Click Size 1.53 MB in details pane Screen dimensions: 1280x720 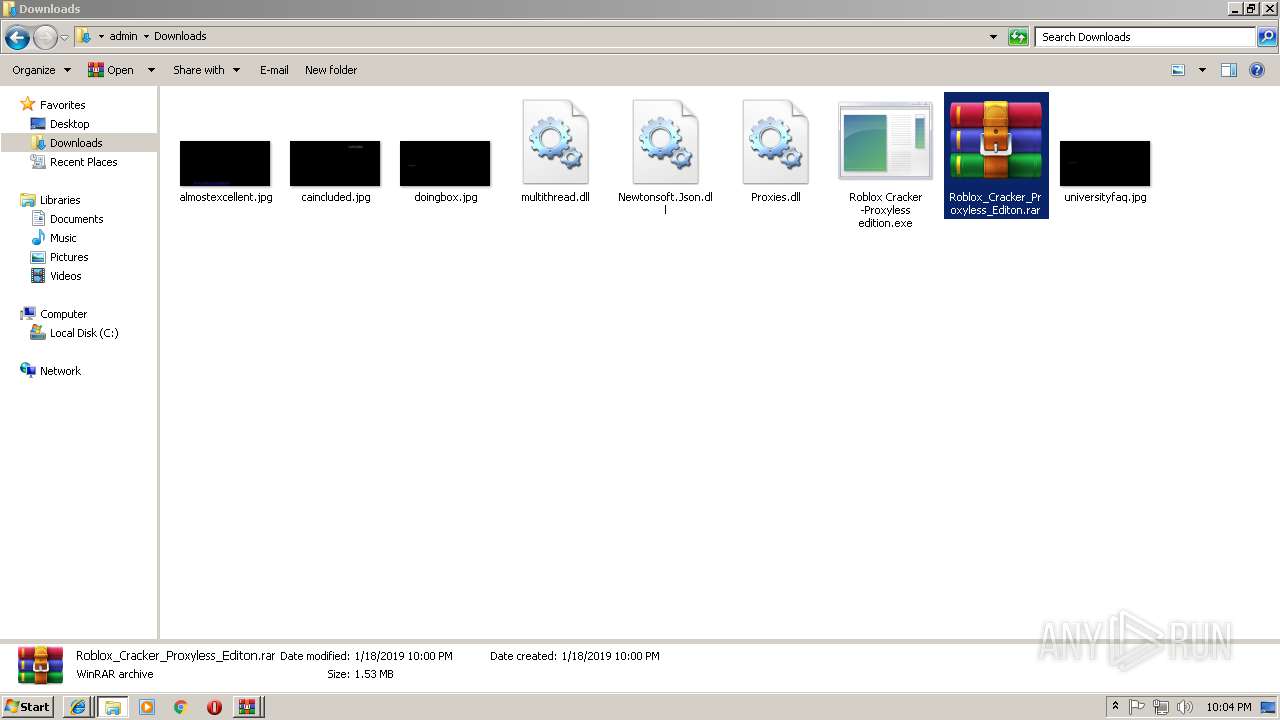[x=360, y=674]
